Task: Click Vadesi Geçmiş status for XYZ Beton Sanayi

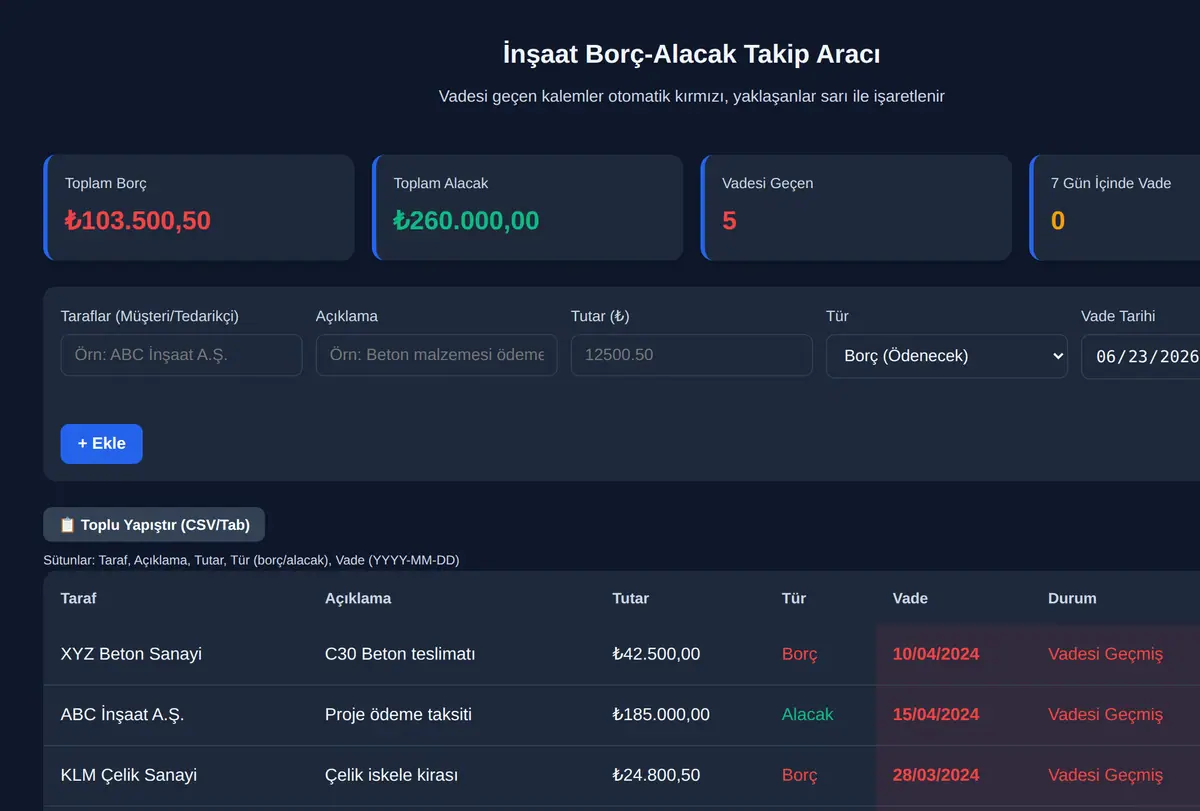Action: click(x=1106, y=654)
